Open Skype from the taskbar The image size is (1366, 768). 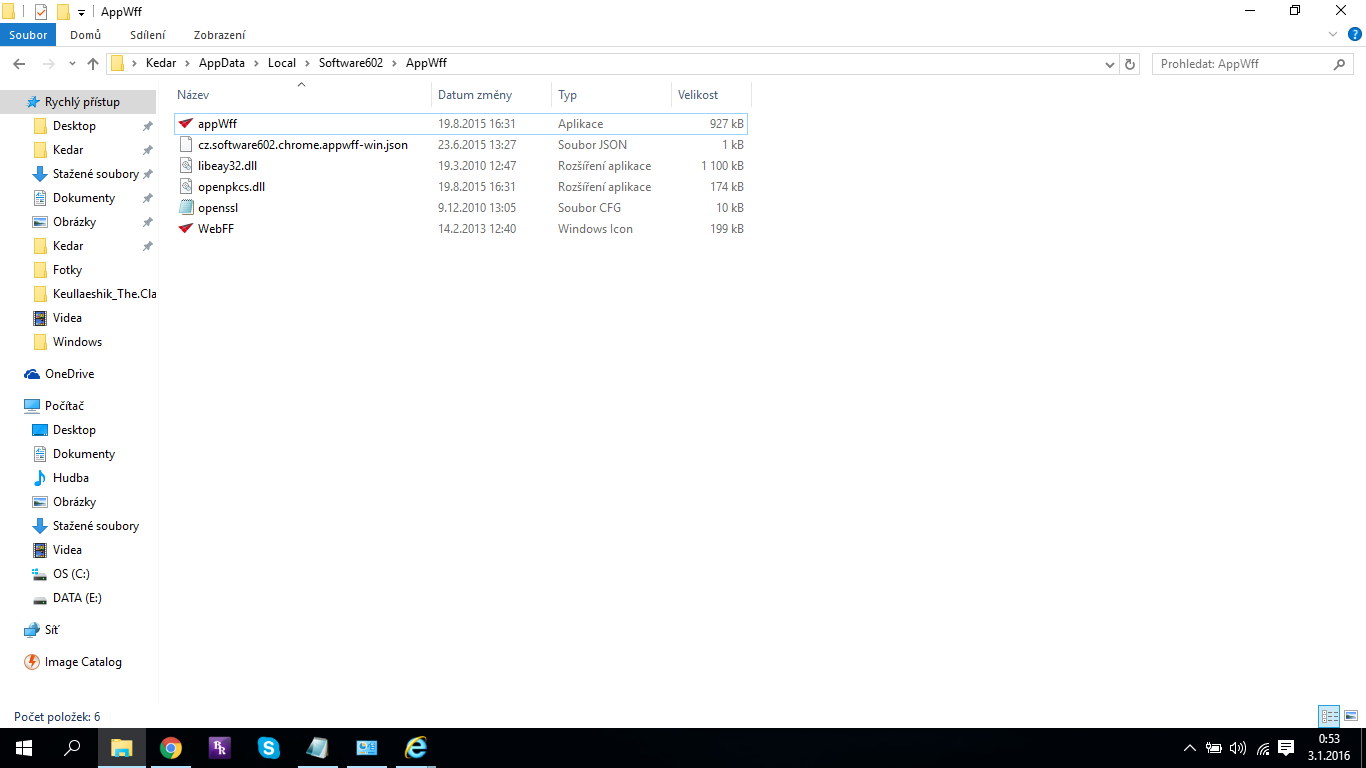[268, 748]
